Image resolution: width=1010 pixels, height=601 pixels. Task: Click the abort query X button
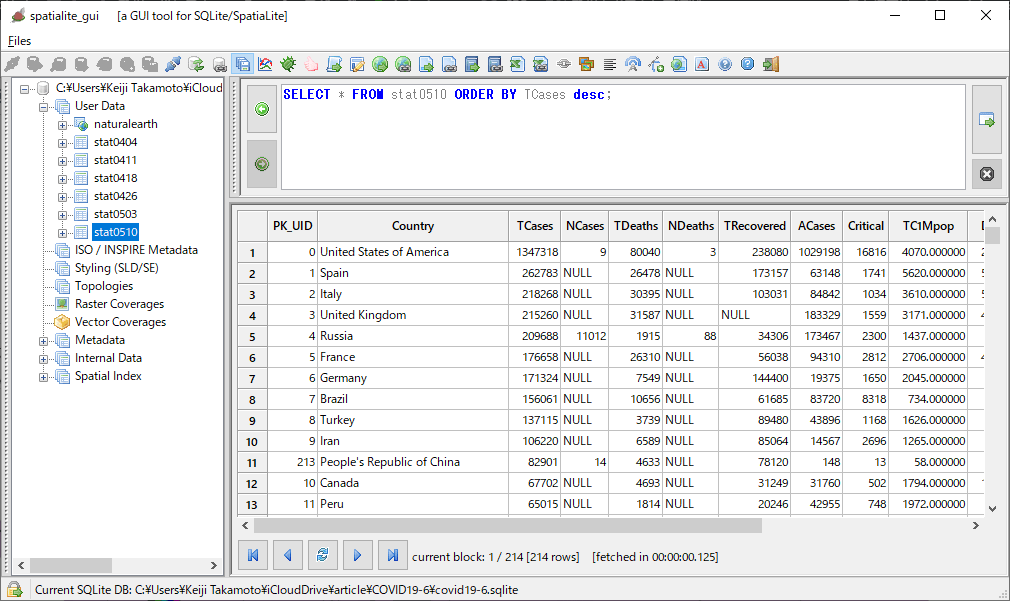pyautogui.click(x=987, y=174)
